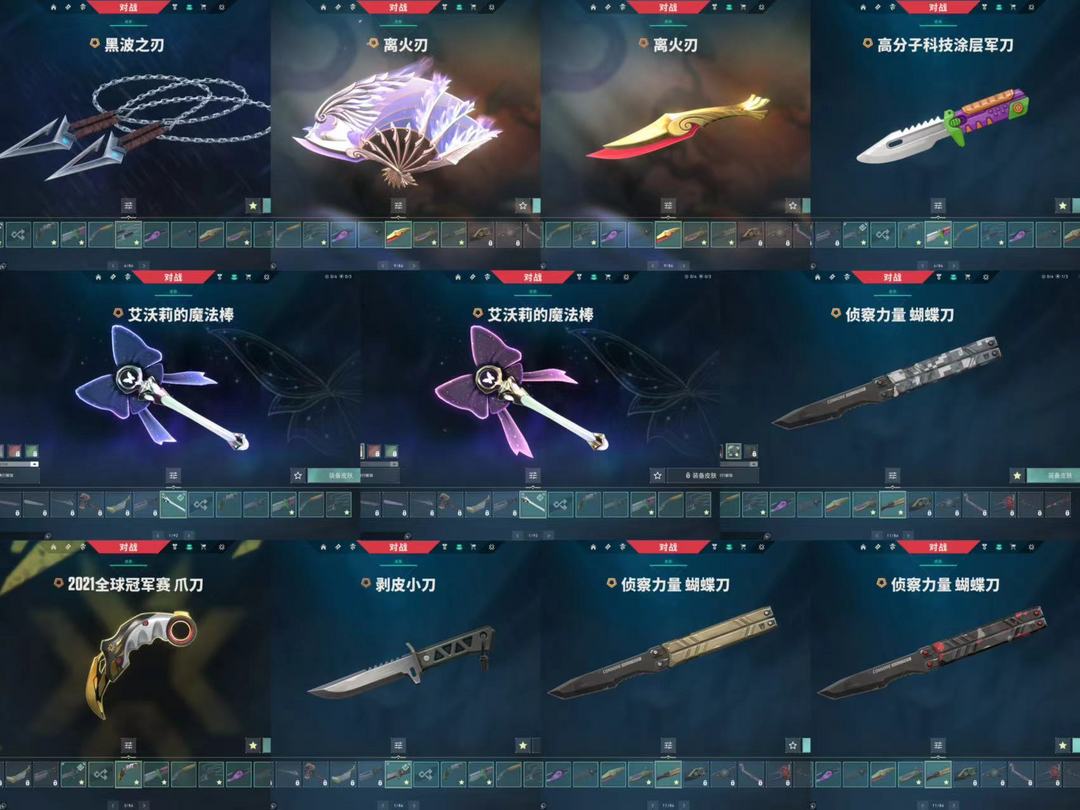Open settings gear above 剥皮小刀
The height and width of the screenshot is (810, 1080).
click(491, 547)
